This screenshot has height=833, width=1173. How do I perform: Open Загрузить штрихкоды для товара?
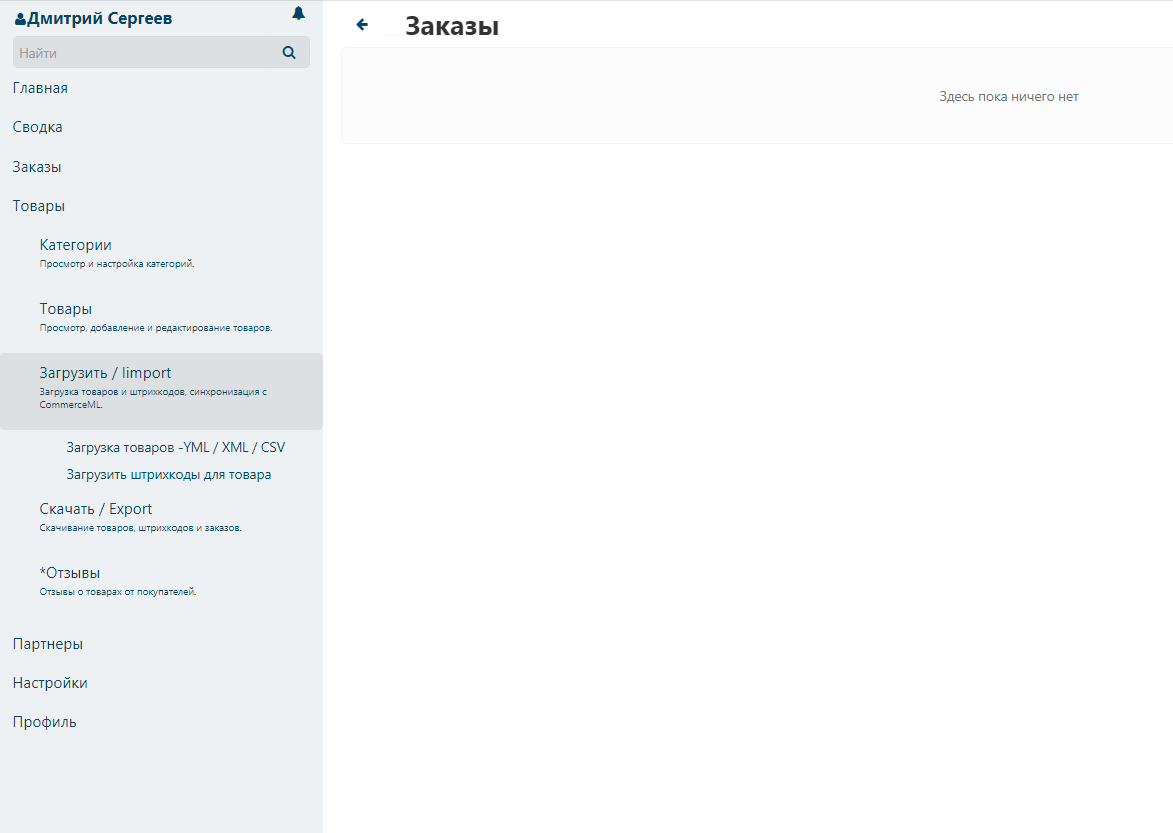(x=169, y=474)
